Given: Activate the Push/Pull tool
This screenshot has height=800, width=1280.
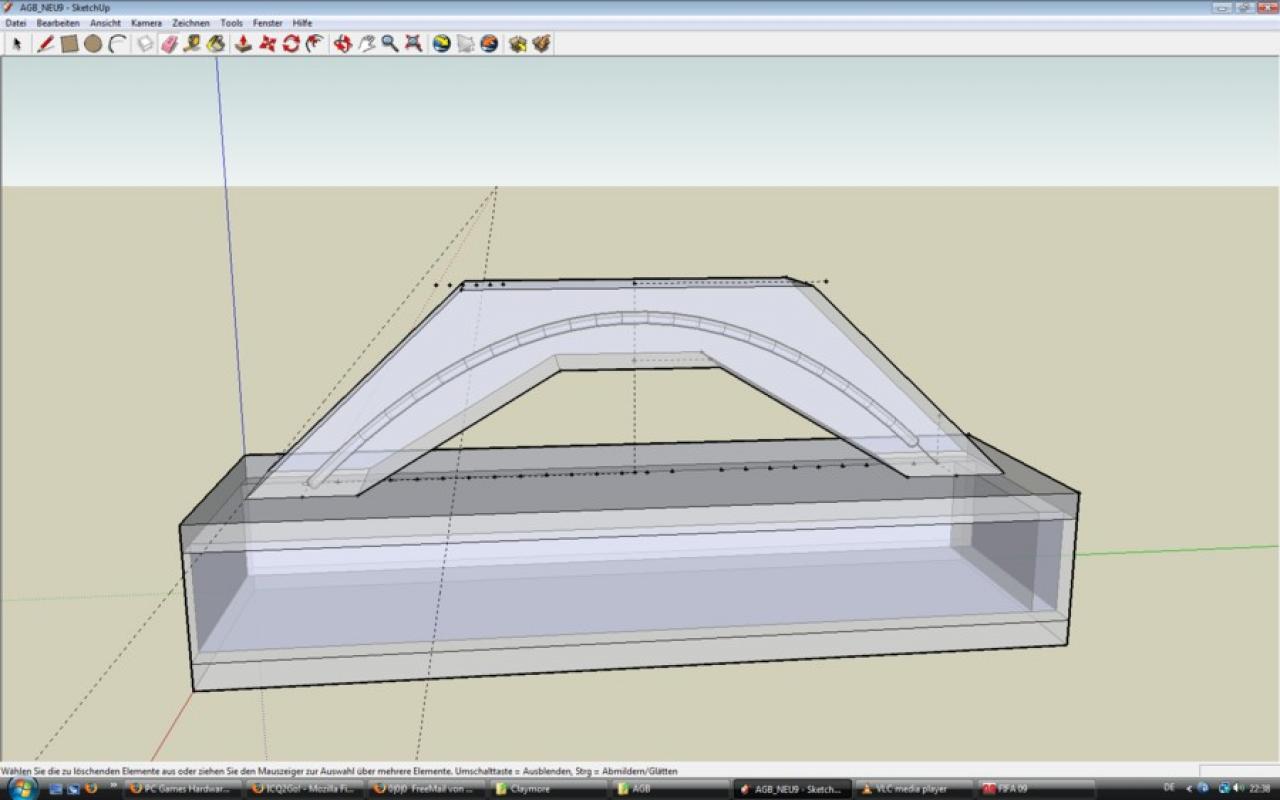Looking at the screenshot, I should click(243, 44).
